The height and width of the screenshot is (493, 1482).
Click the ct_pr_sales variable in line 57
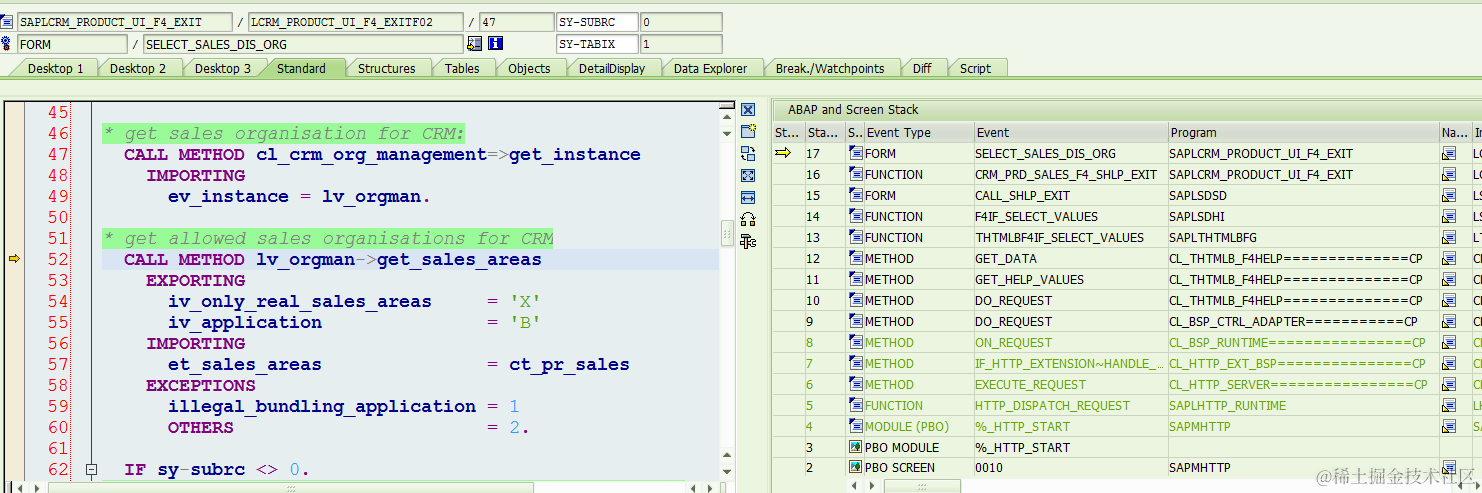(569, 365)
